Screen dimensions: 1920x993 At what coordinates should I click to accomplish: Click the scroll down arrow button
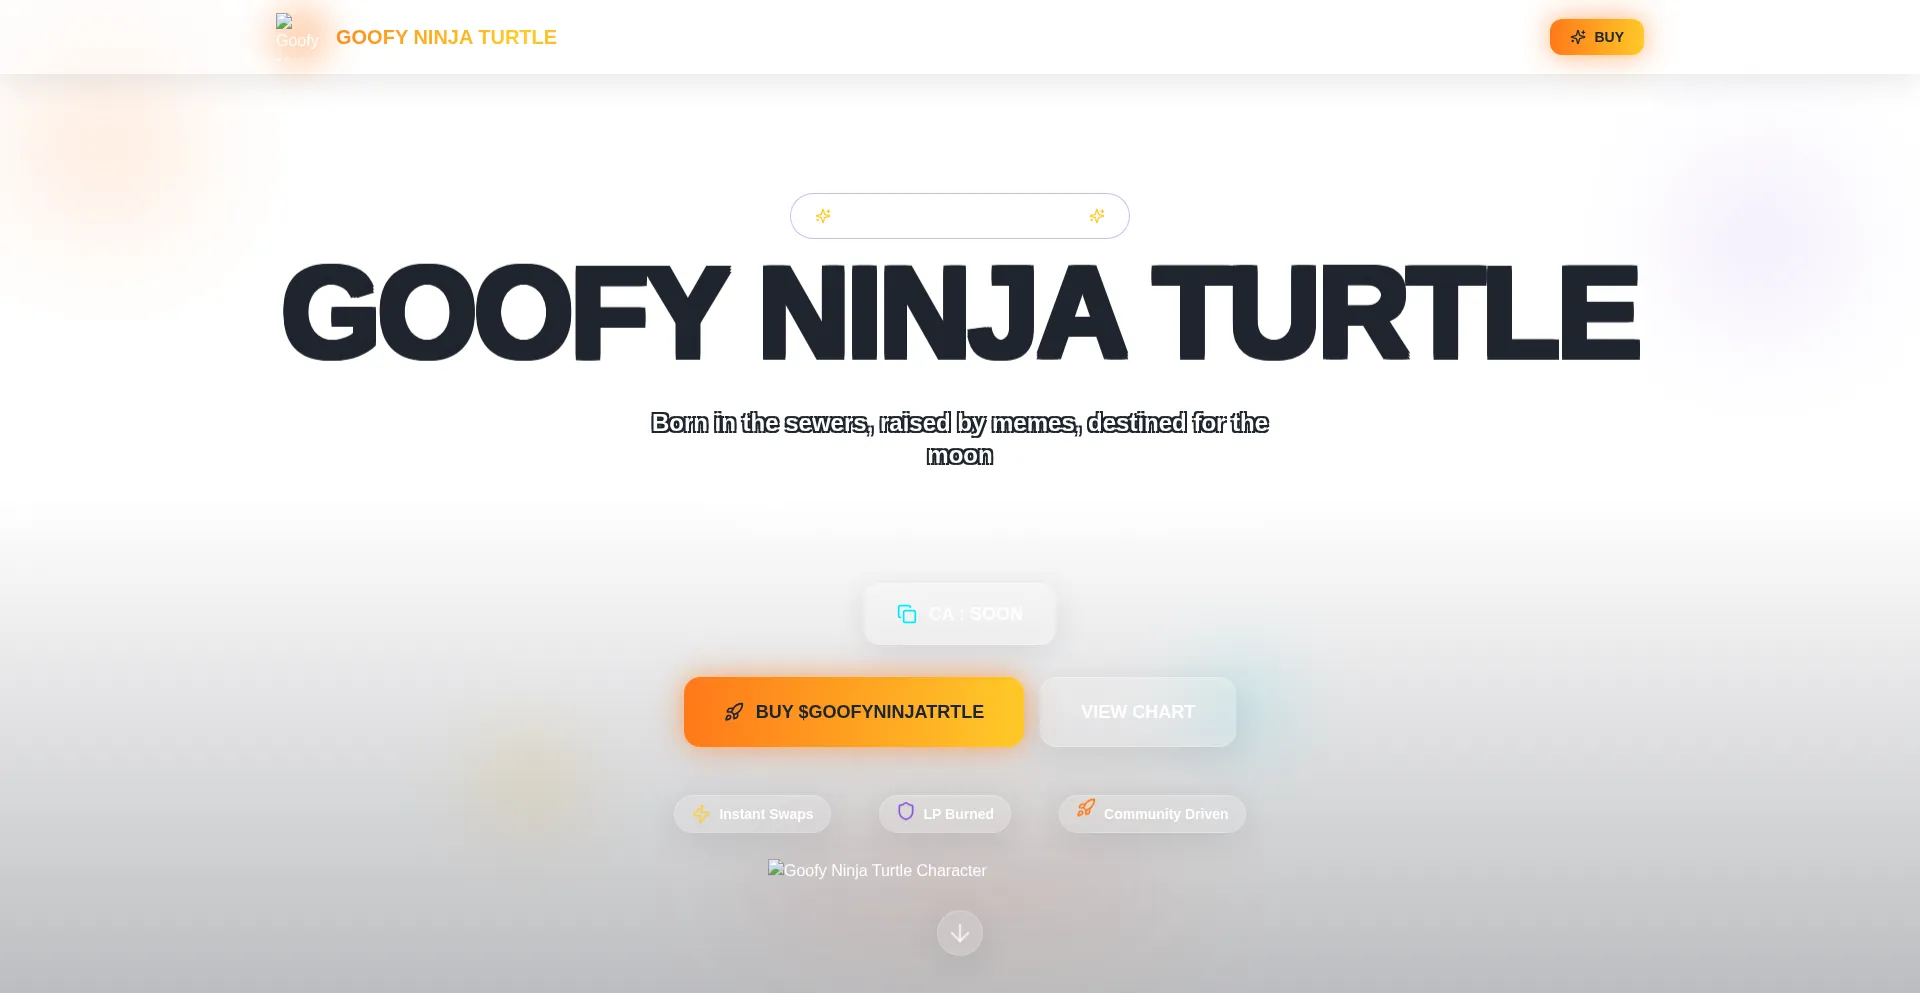(x=960, y=933)
